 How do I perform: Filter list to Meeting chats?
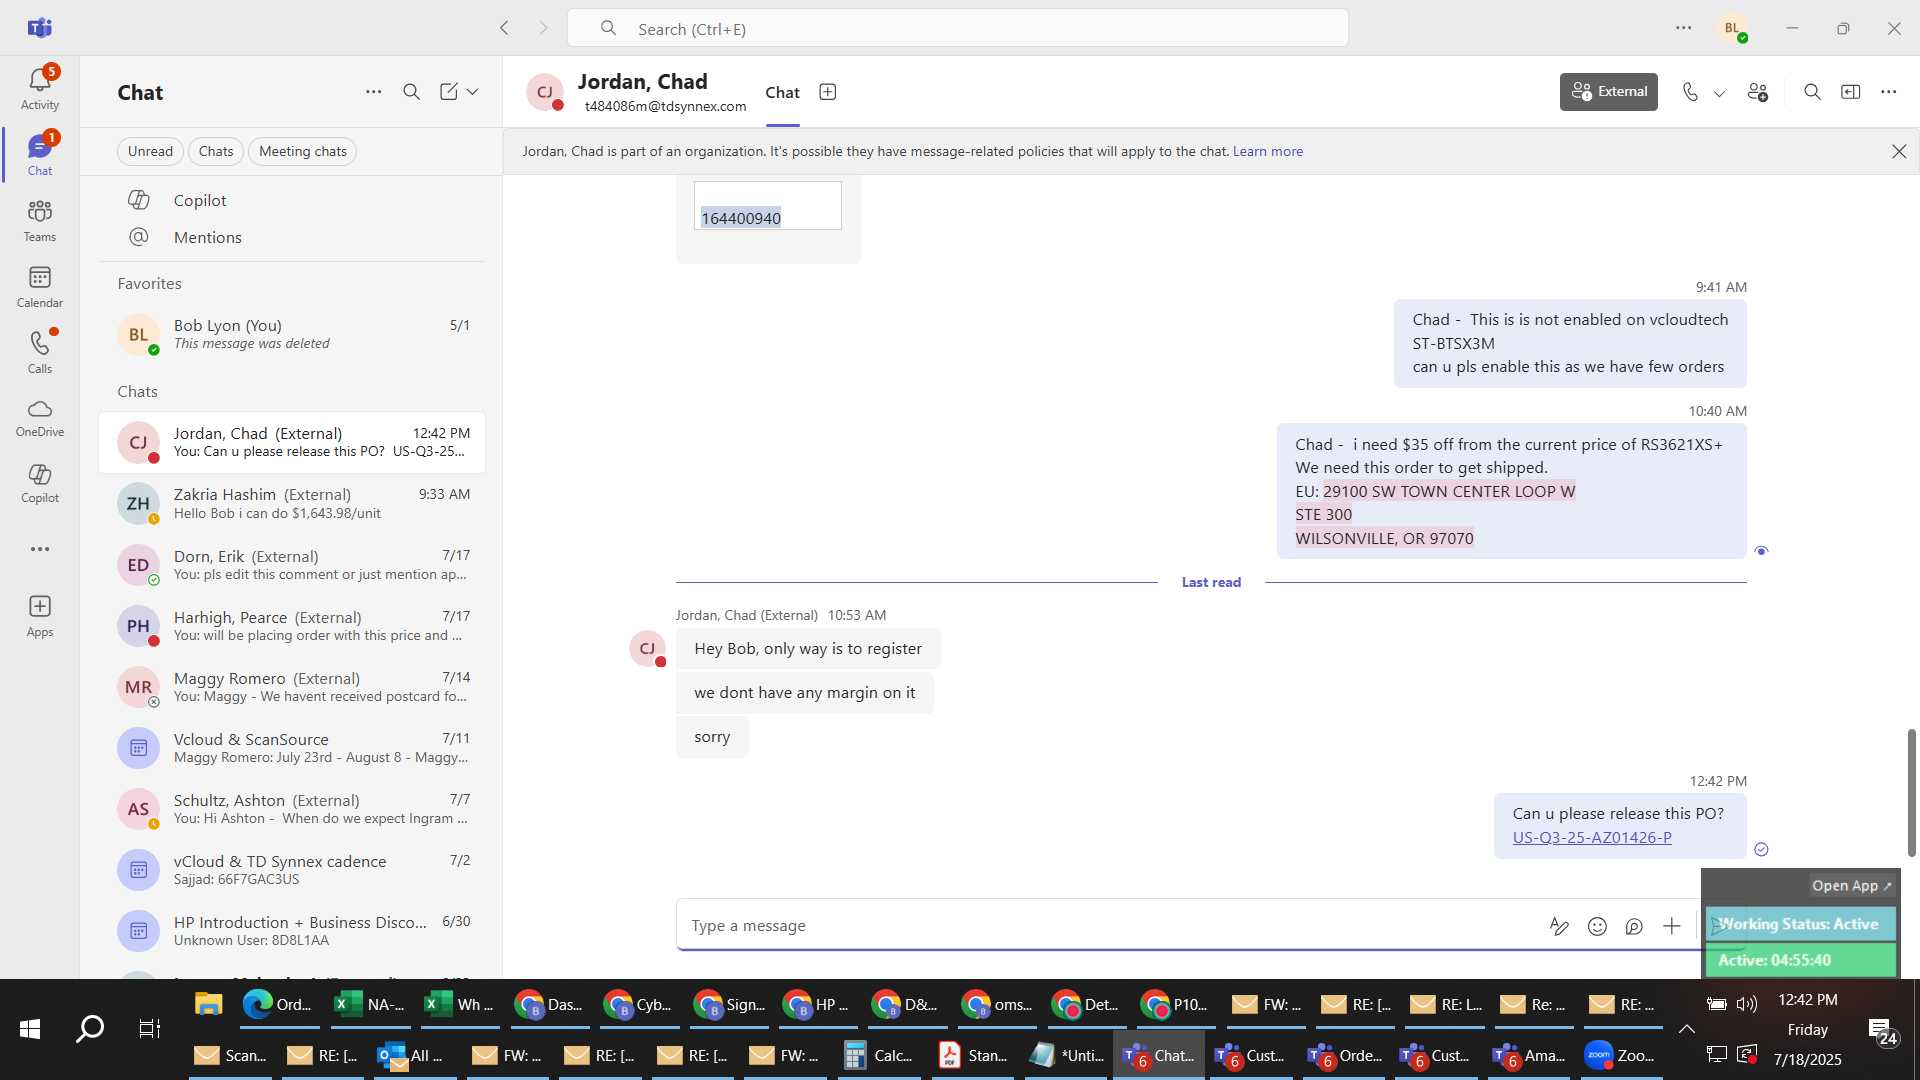303,151
